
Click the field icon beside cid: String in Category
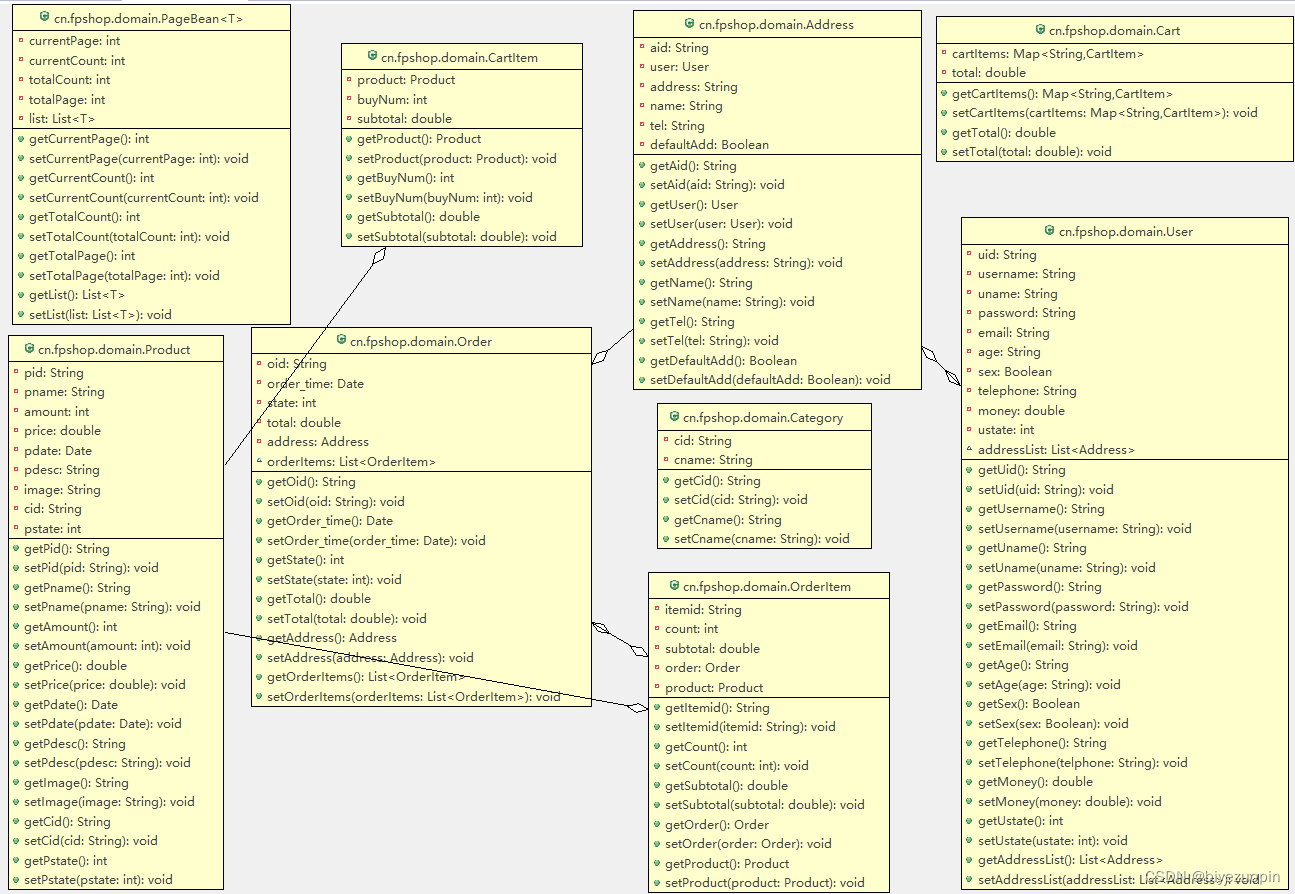tap(666, 440)
